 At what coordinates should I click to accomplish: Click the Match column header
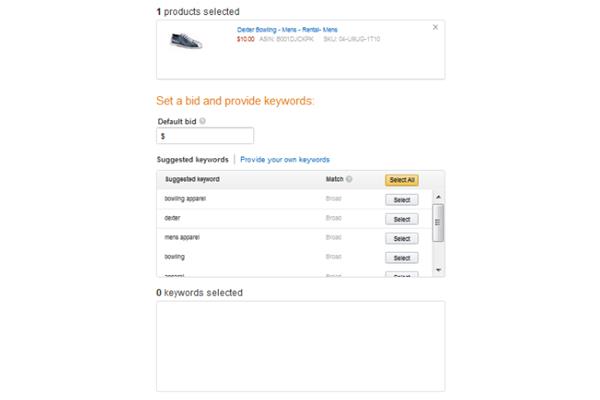[x=334, y=179]
